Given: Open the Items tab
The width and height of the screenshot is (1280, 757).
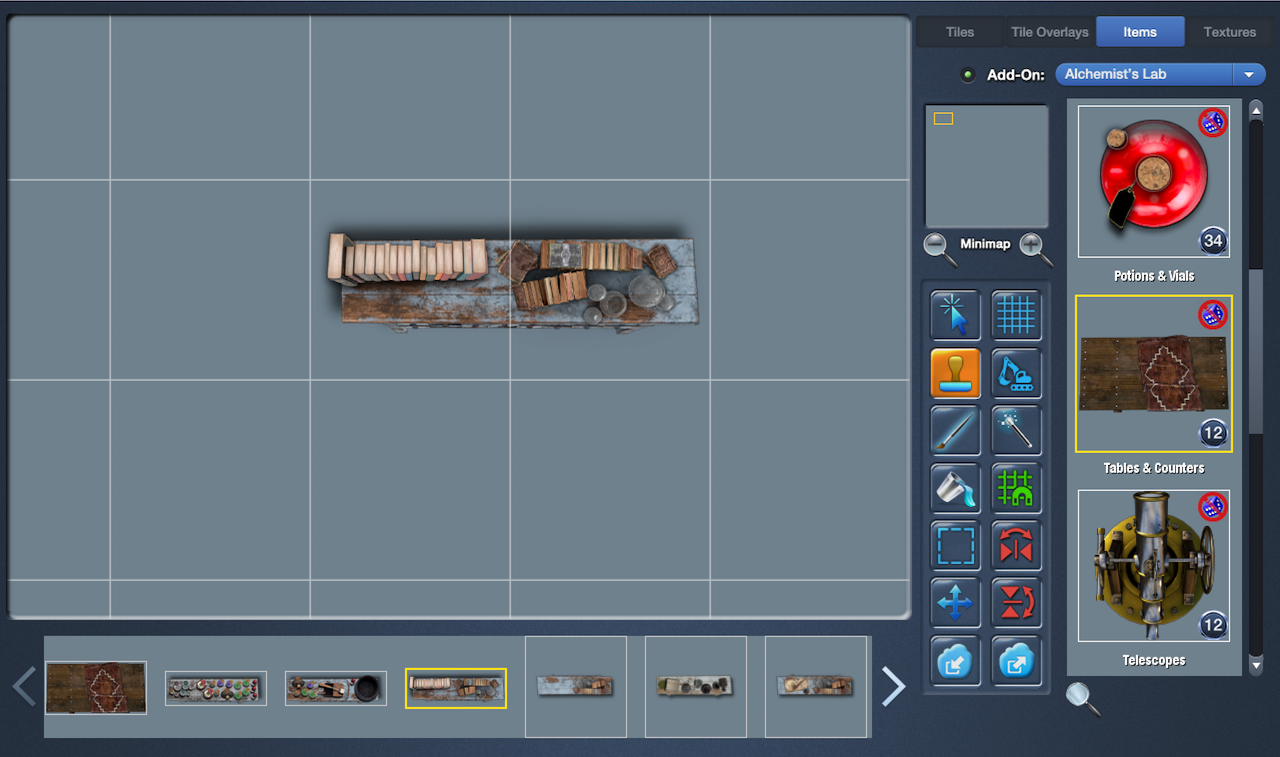Looking at the screenshot, I should coord(1140,32).
